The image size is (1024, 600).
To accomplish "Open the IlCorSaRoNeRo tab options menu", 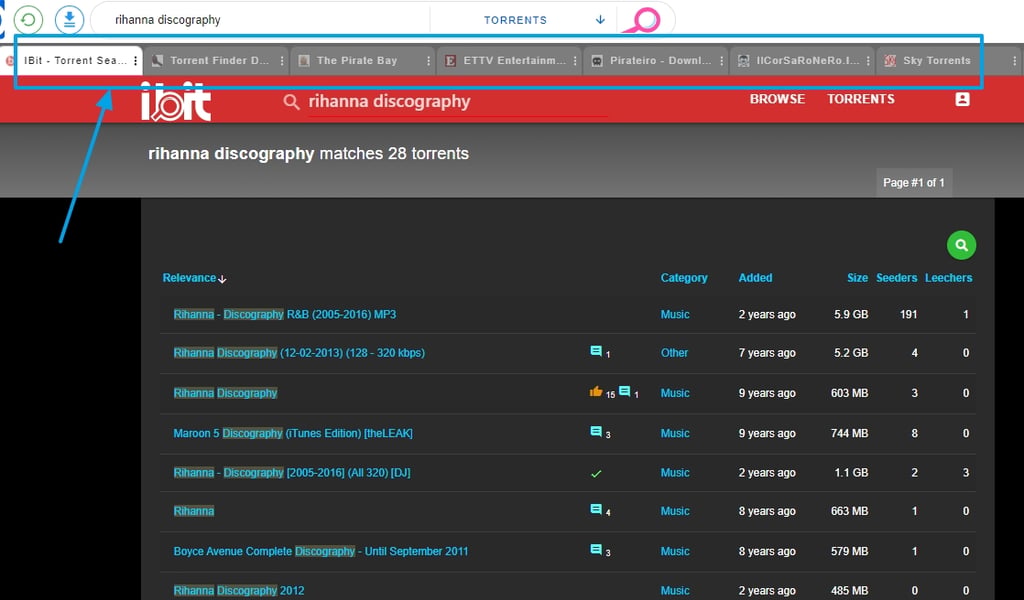I will [868, 61].
